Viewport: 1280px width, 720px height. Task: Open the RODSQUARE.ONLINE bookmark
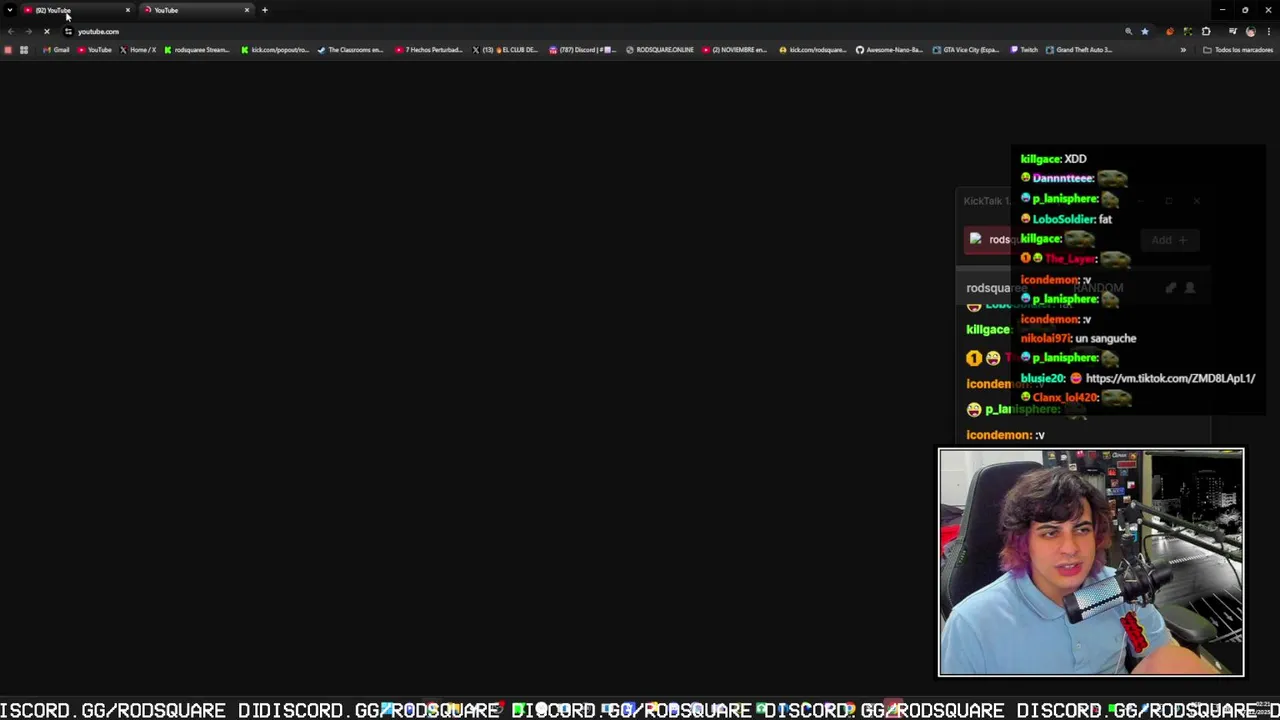click(x=660, y=50)
